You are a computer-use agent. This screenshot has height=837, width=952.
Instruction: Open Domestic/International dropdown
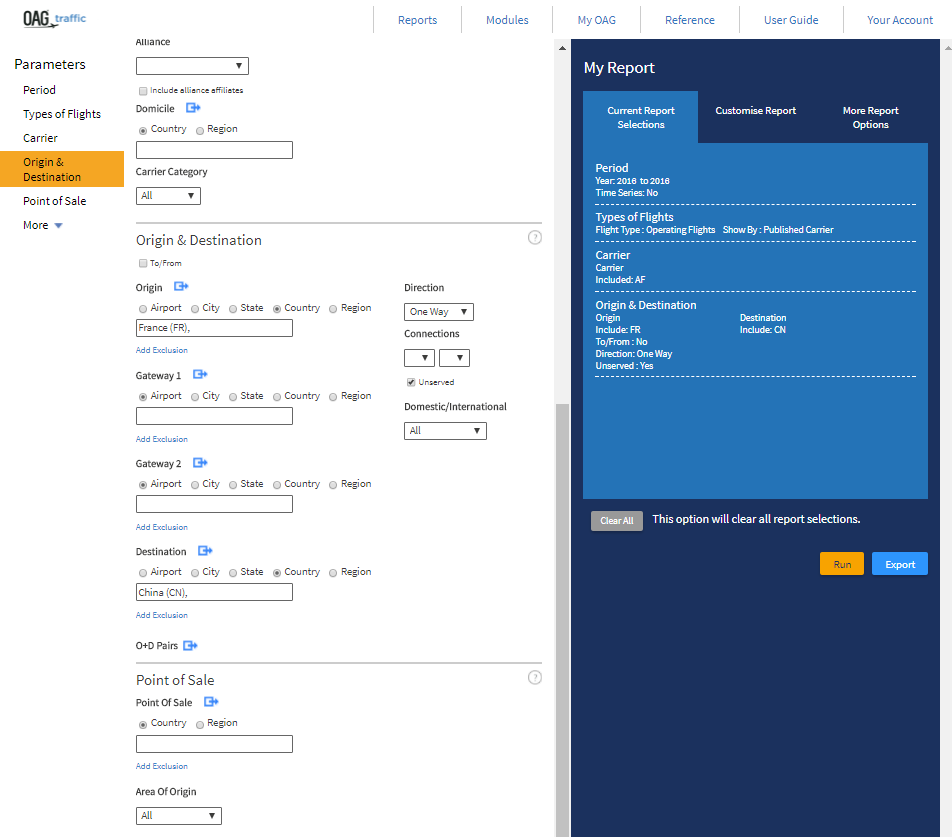coord(445,431)
